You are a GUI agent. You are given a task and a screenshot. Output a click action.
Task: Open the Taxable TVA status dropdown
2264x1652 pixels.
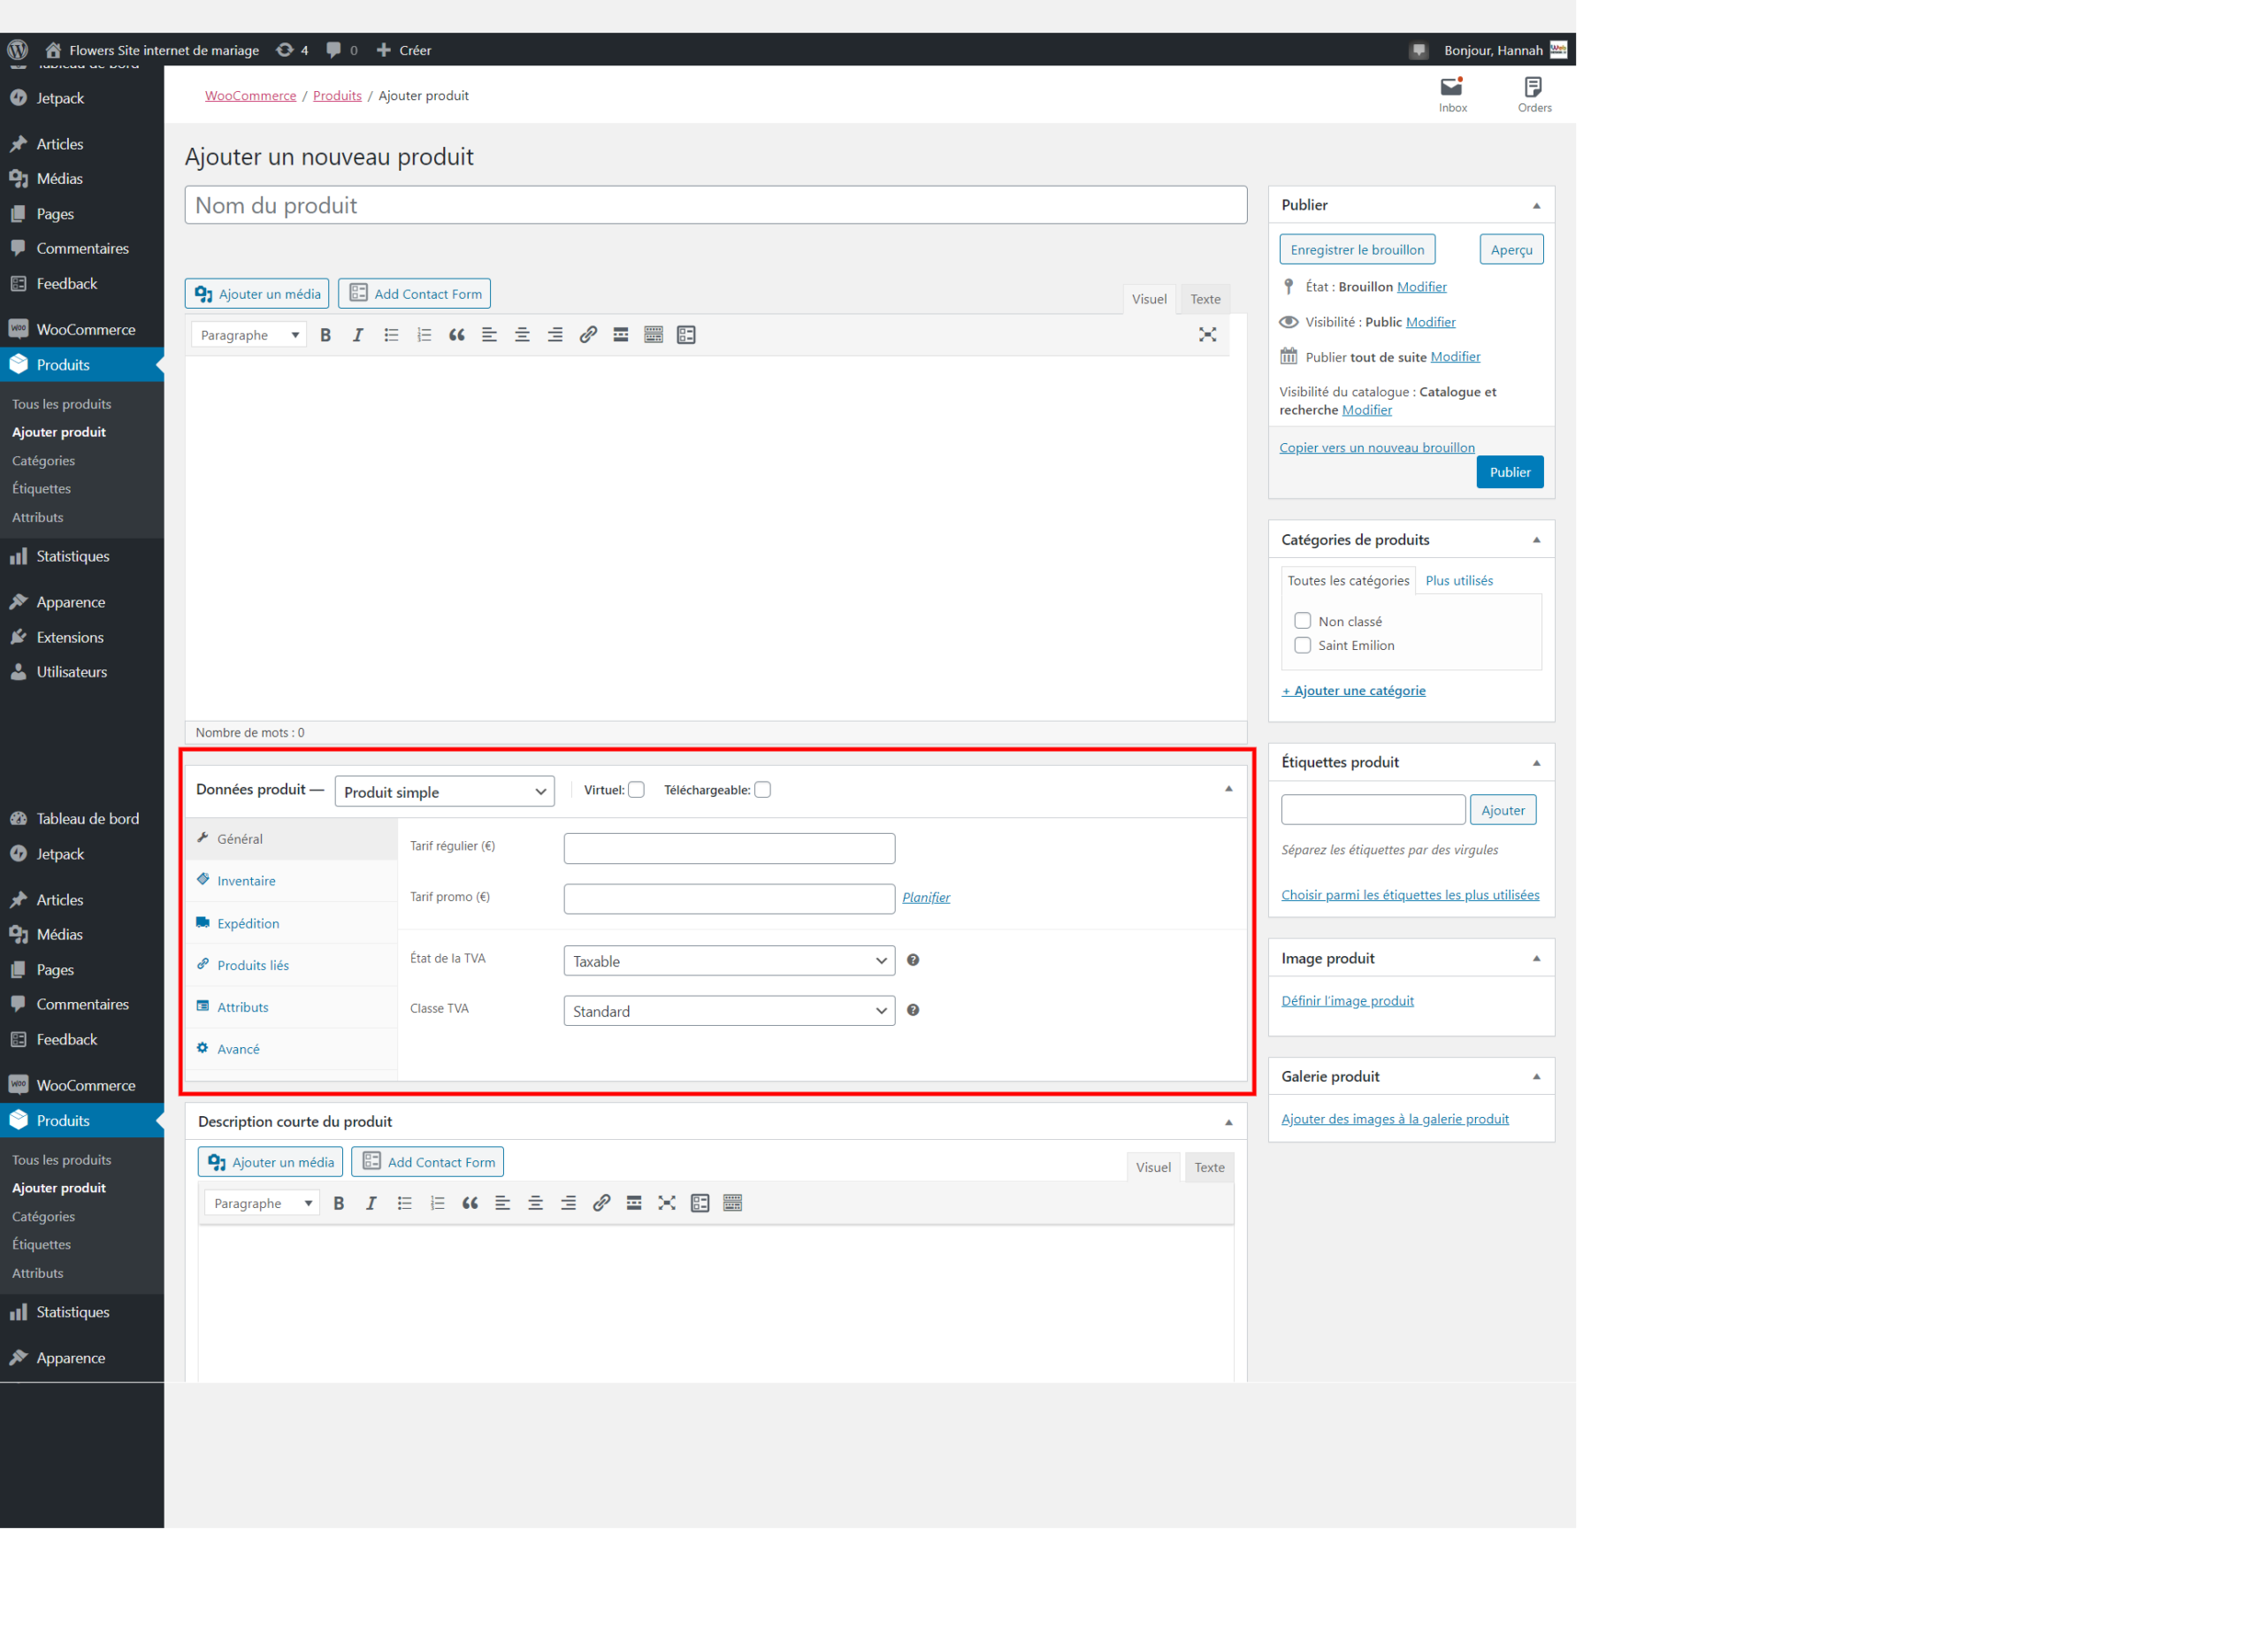pyautogui.click(x=729, y=961)
